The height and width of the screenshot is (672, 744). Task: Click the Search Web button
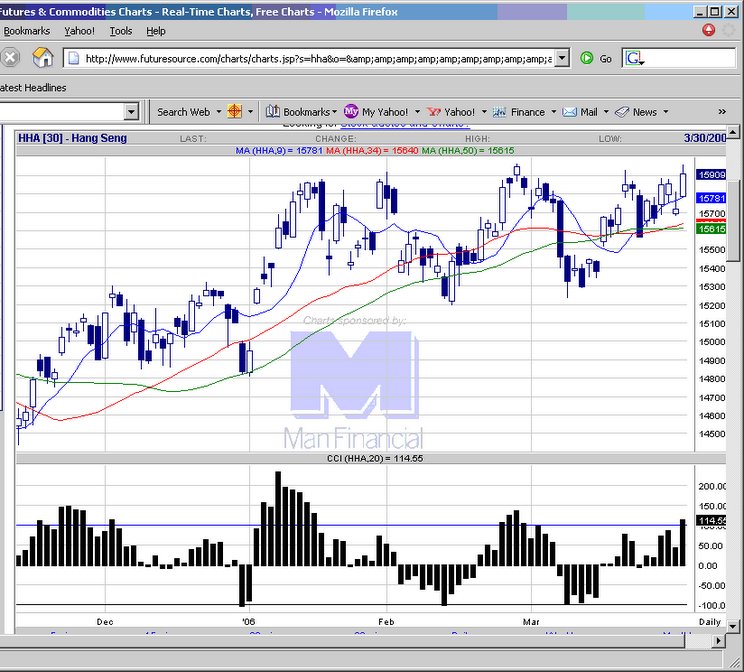[184, 112]
